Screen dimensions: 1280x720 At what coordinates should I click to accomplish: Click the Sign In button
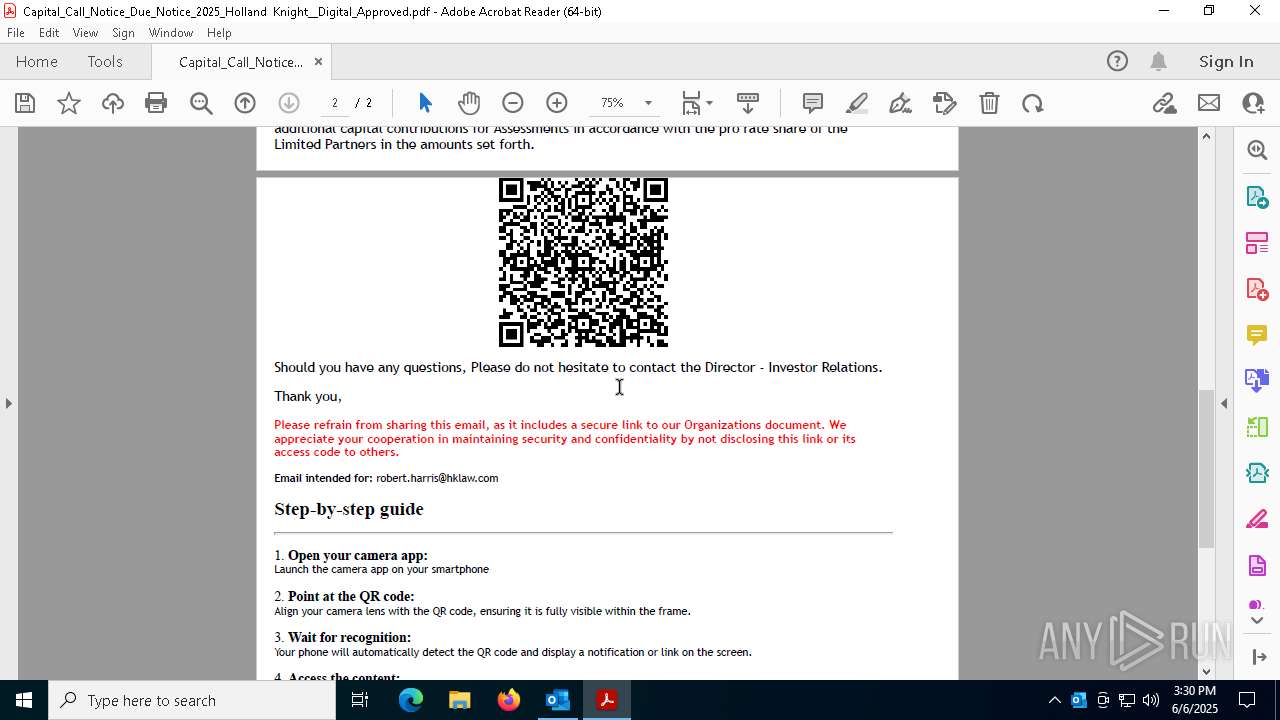(x=1226, y=61)
